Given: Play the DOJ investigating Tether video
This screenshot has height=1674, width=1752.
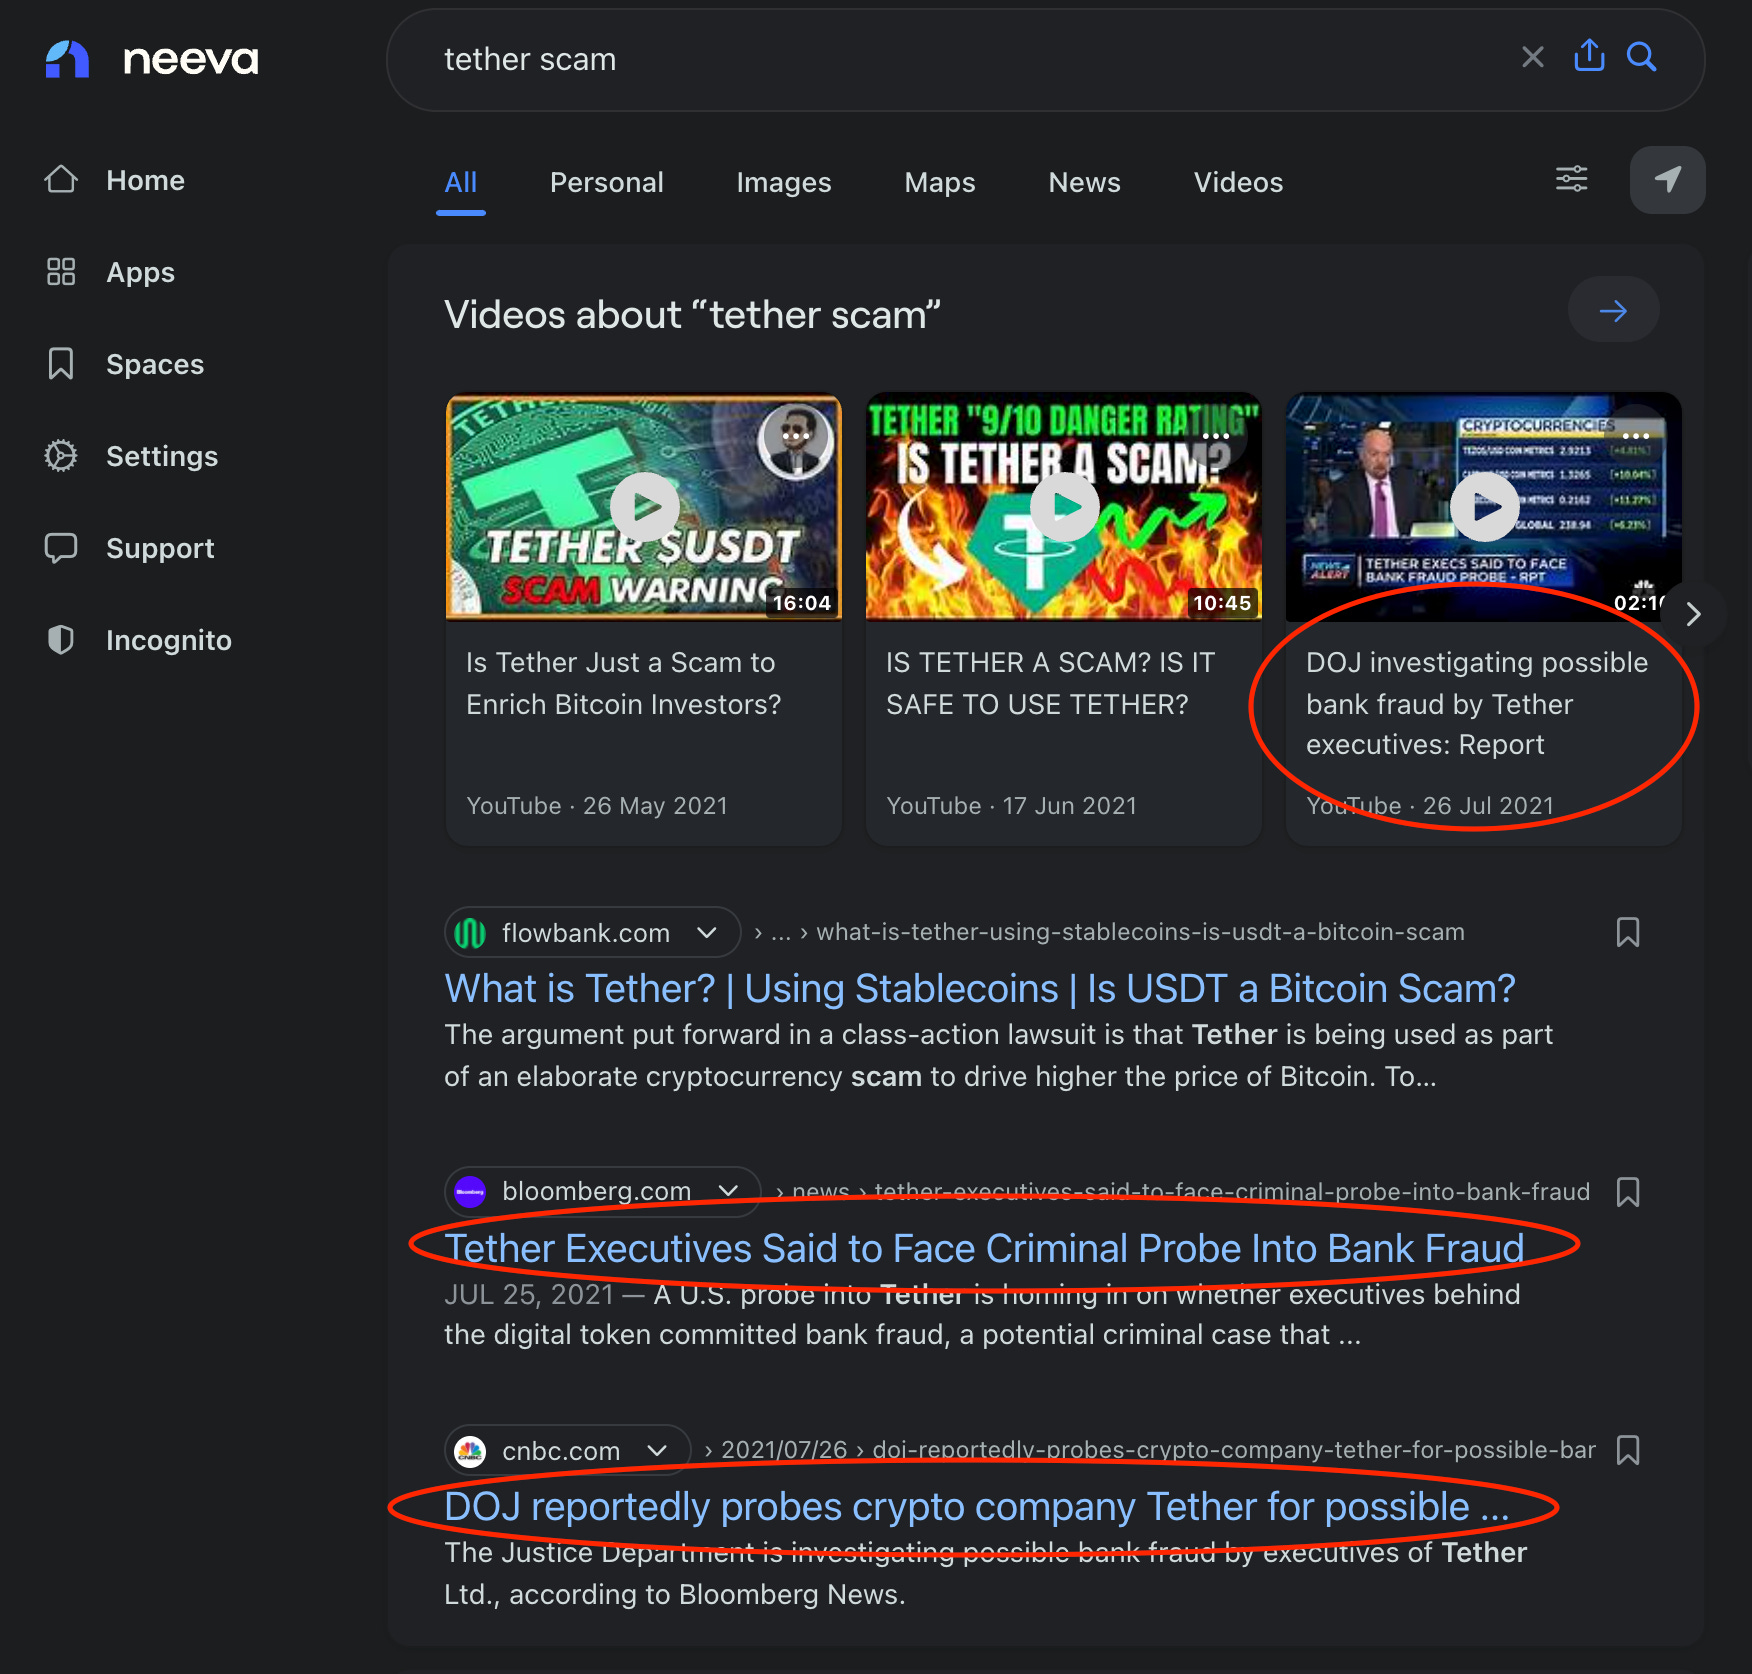Looking at the screenshot, I should point(1485,507).
